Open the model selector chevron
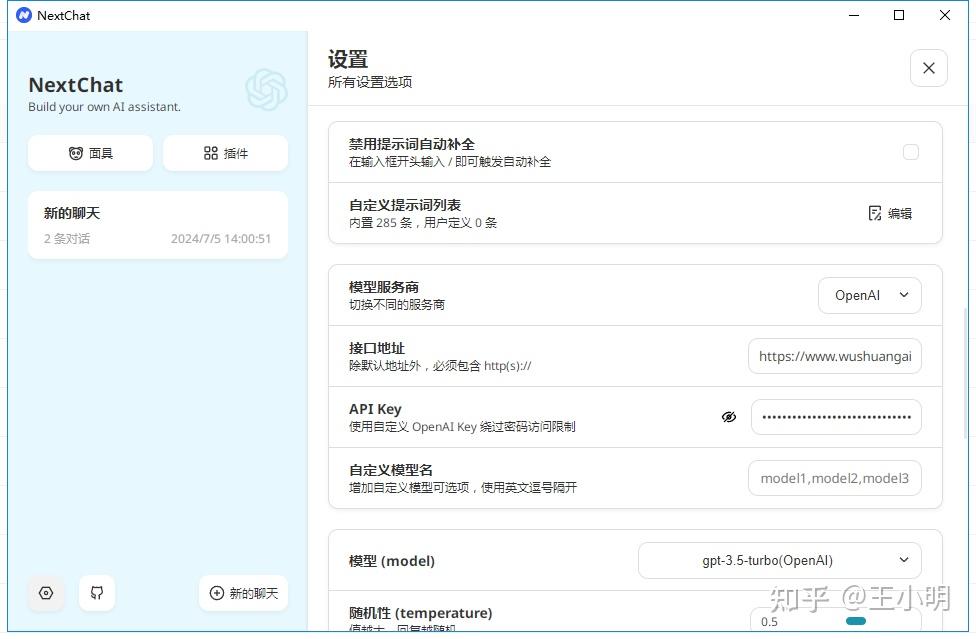Screen dimensions: 976x639 pos(902,561)
